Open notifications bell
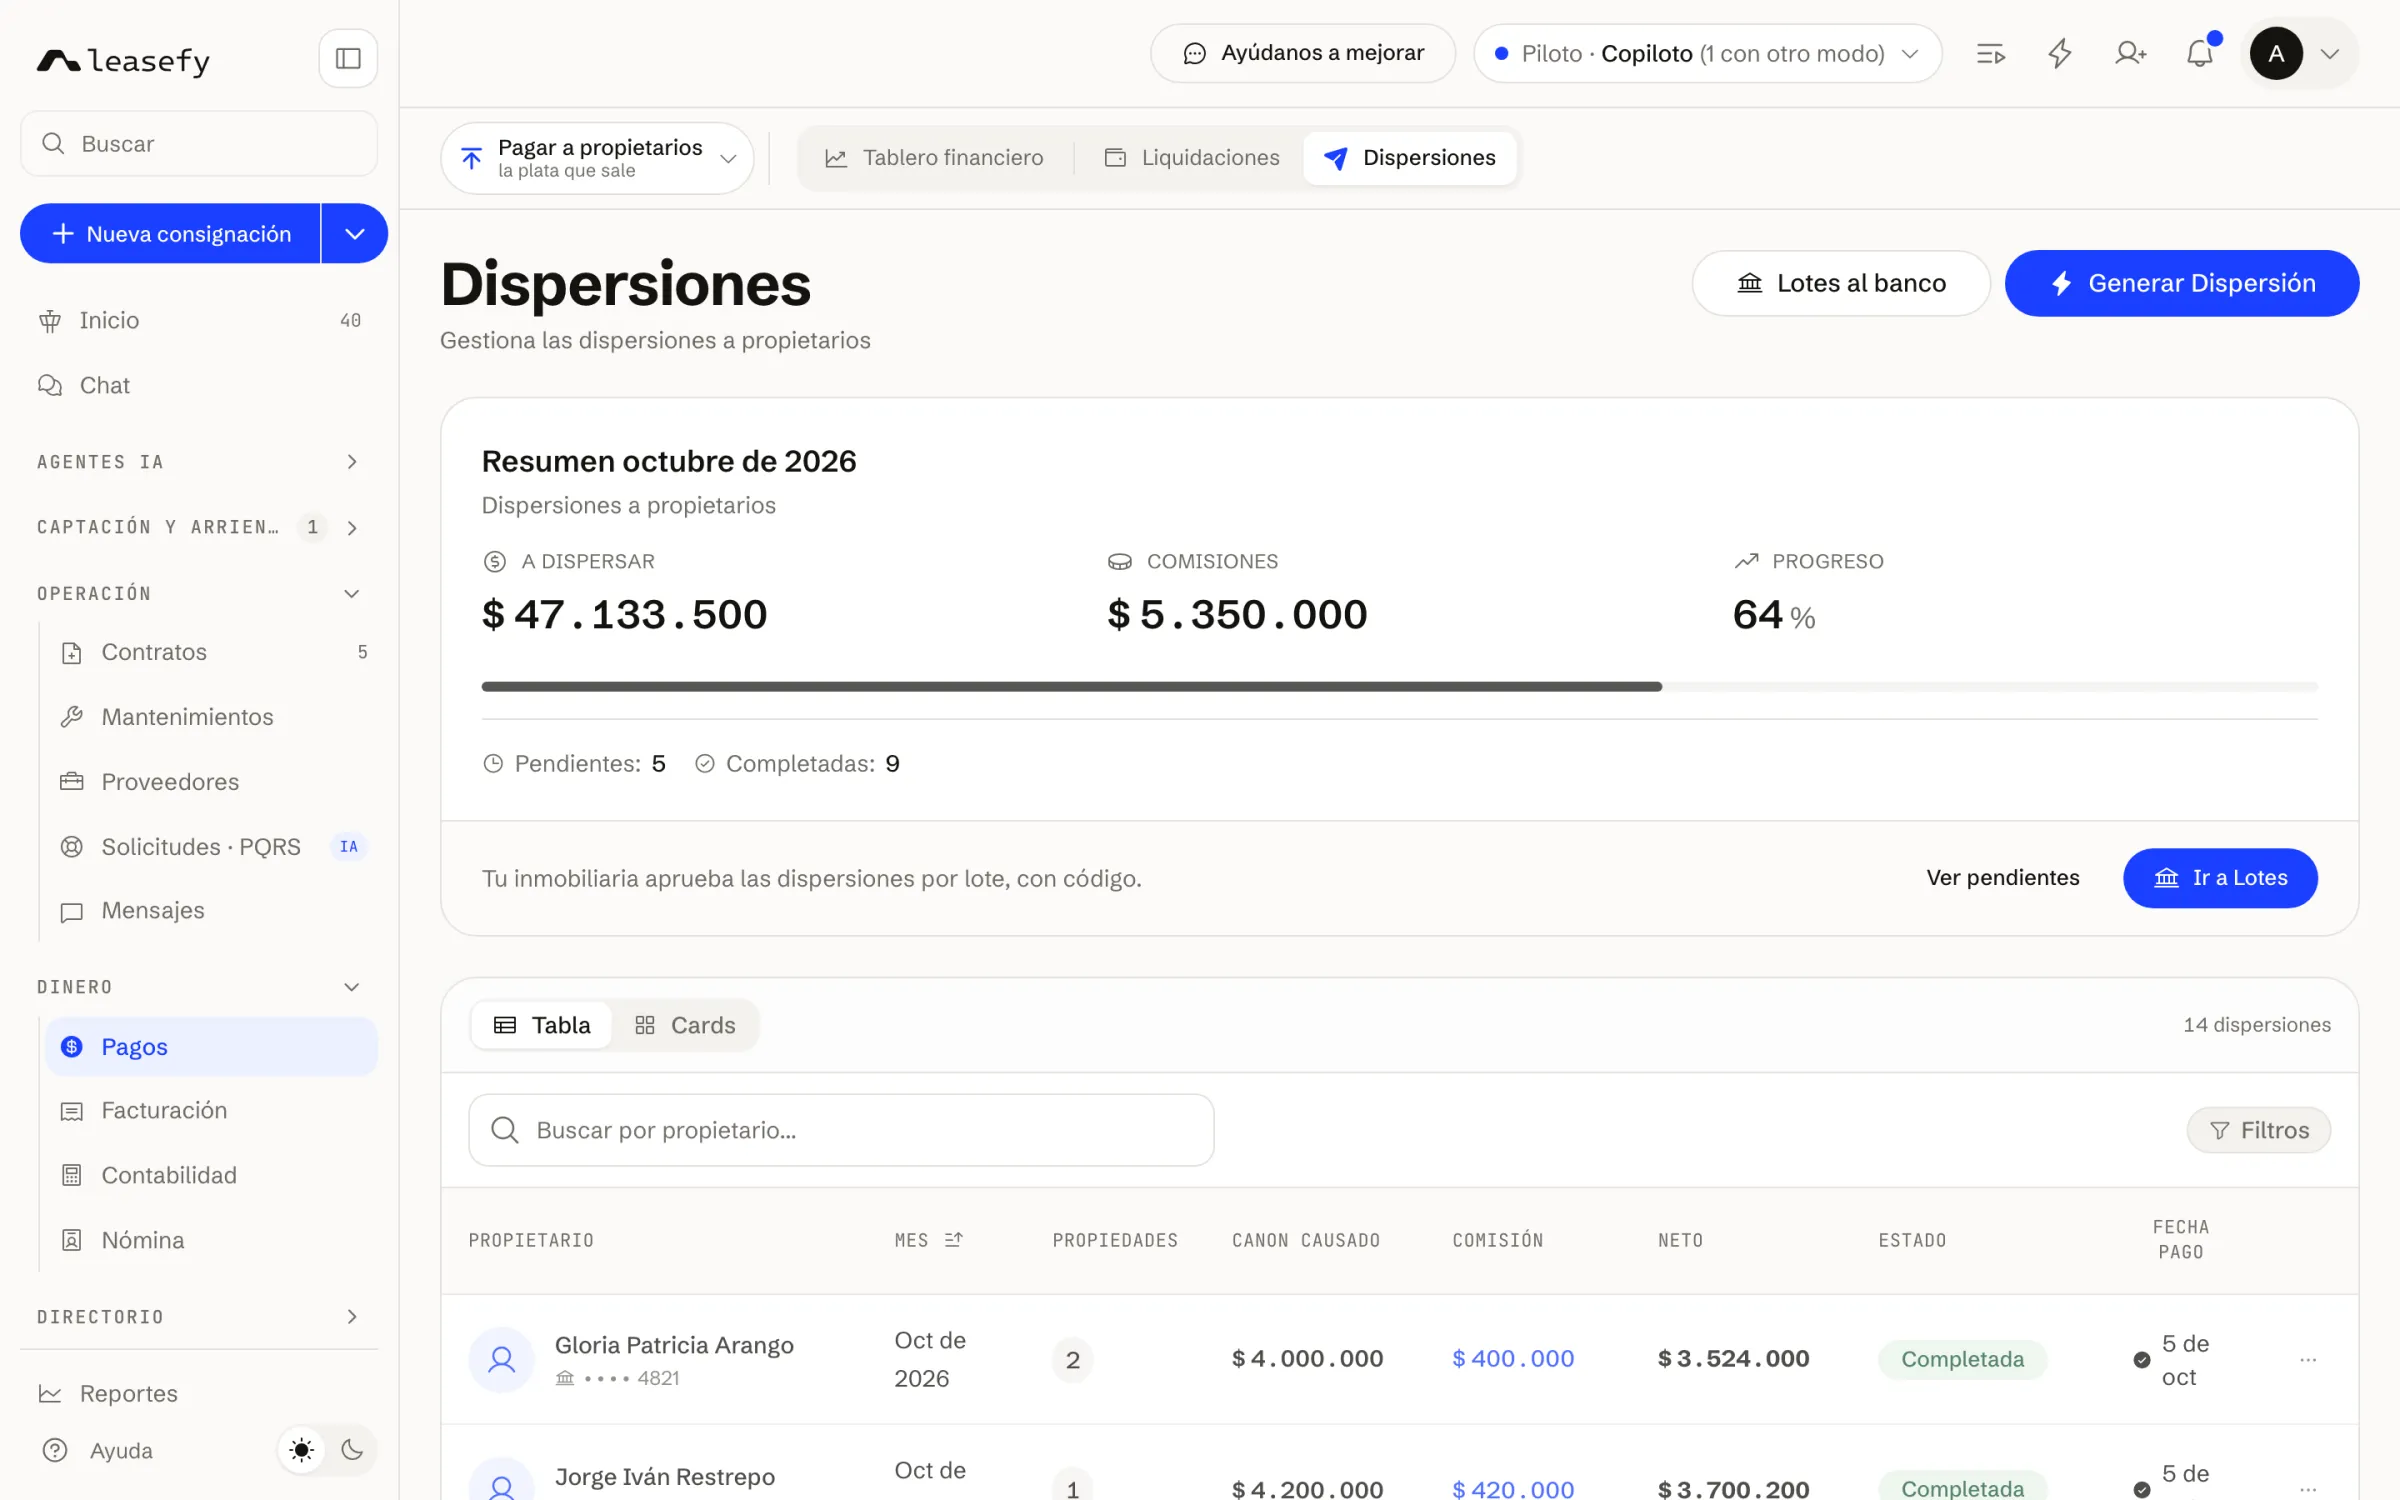Viewport: 2400px width, 1500px height. [x=2200, y=54]
